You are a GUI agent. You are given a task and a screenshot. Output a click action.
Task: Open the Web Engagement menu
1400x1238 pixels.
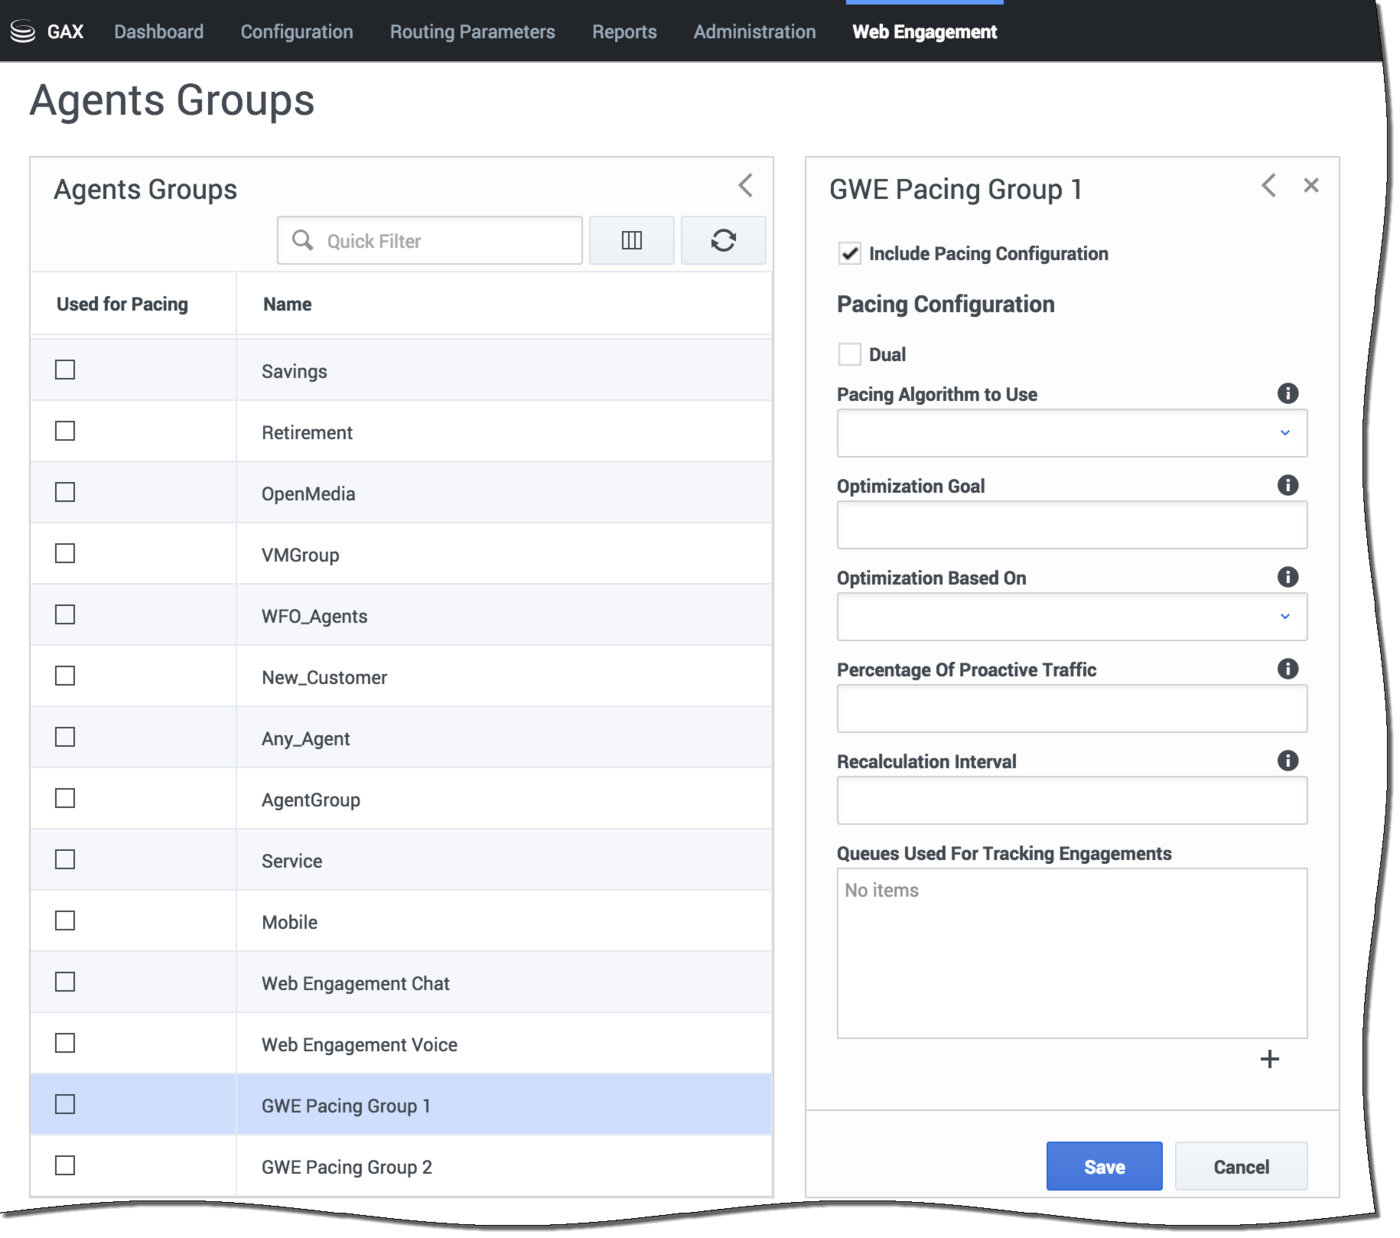(x=925, y=32)
